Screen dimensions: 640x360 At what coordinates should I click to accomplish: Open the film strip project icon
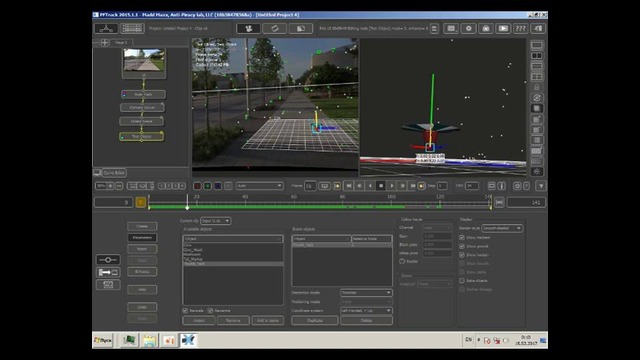(x=132, y=28)
